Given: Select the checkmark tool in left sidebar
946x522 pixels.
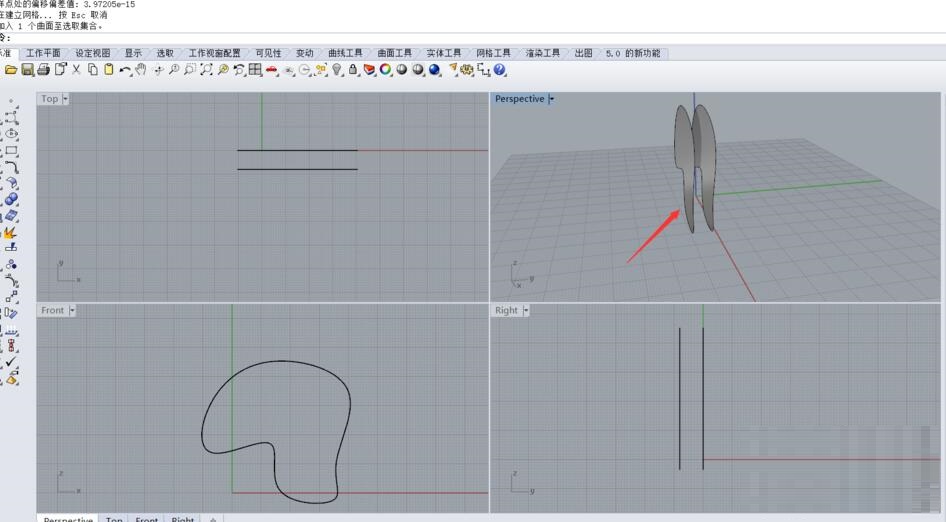Looking at the screenshot, I should [x=11, y=362].
